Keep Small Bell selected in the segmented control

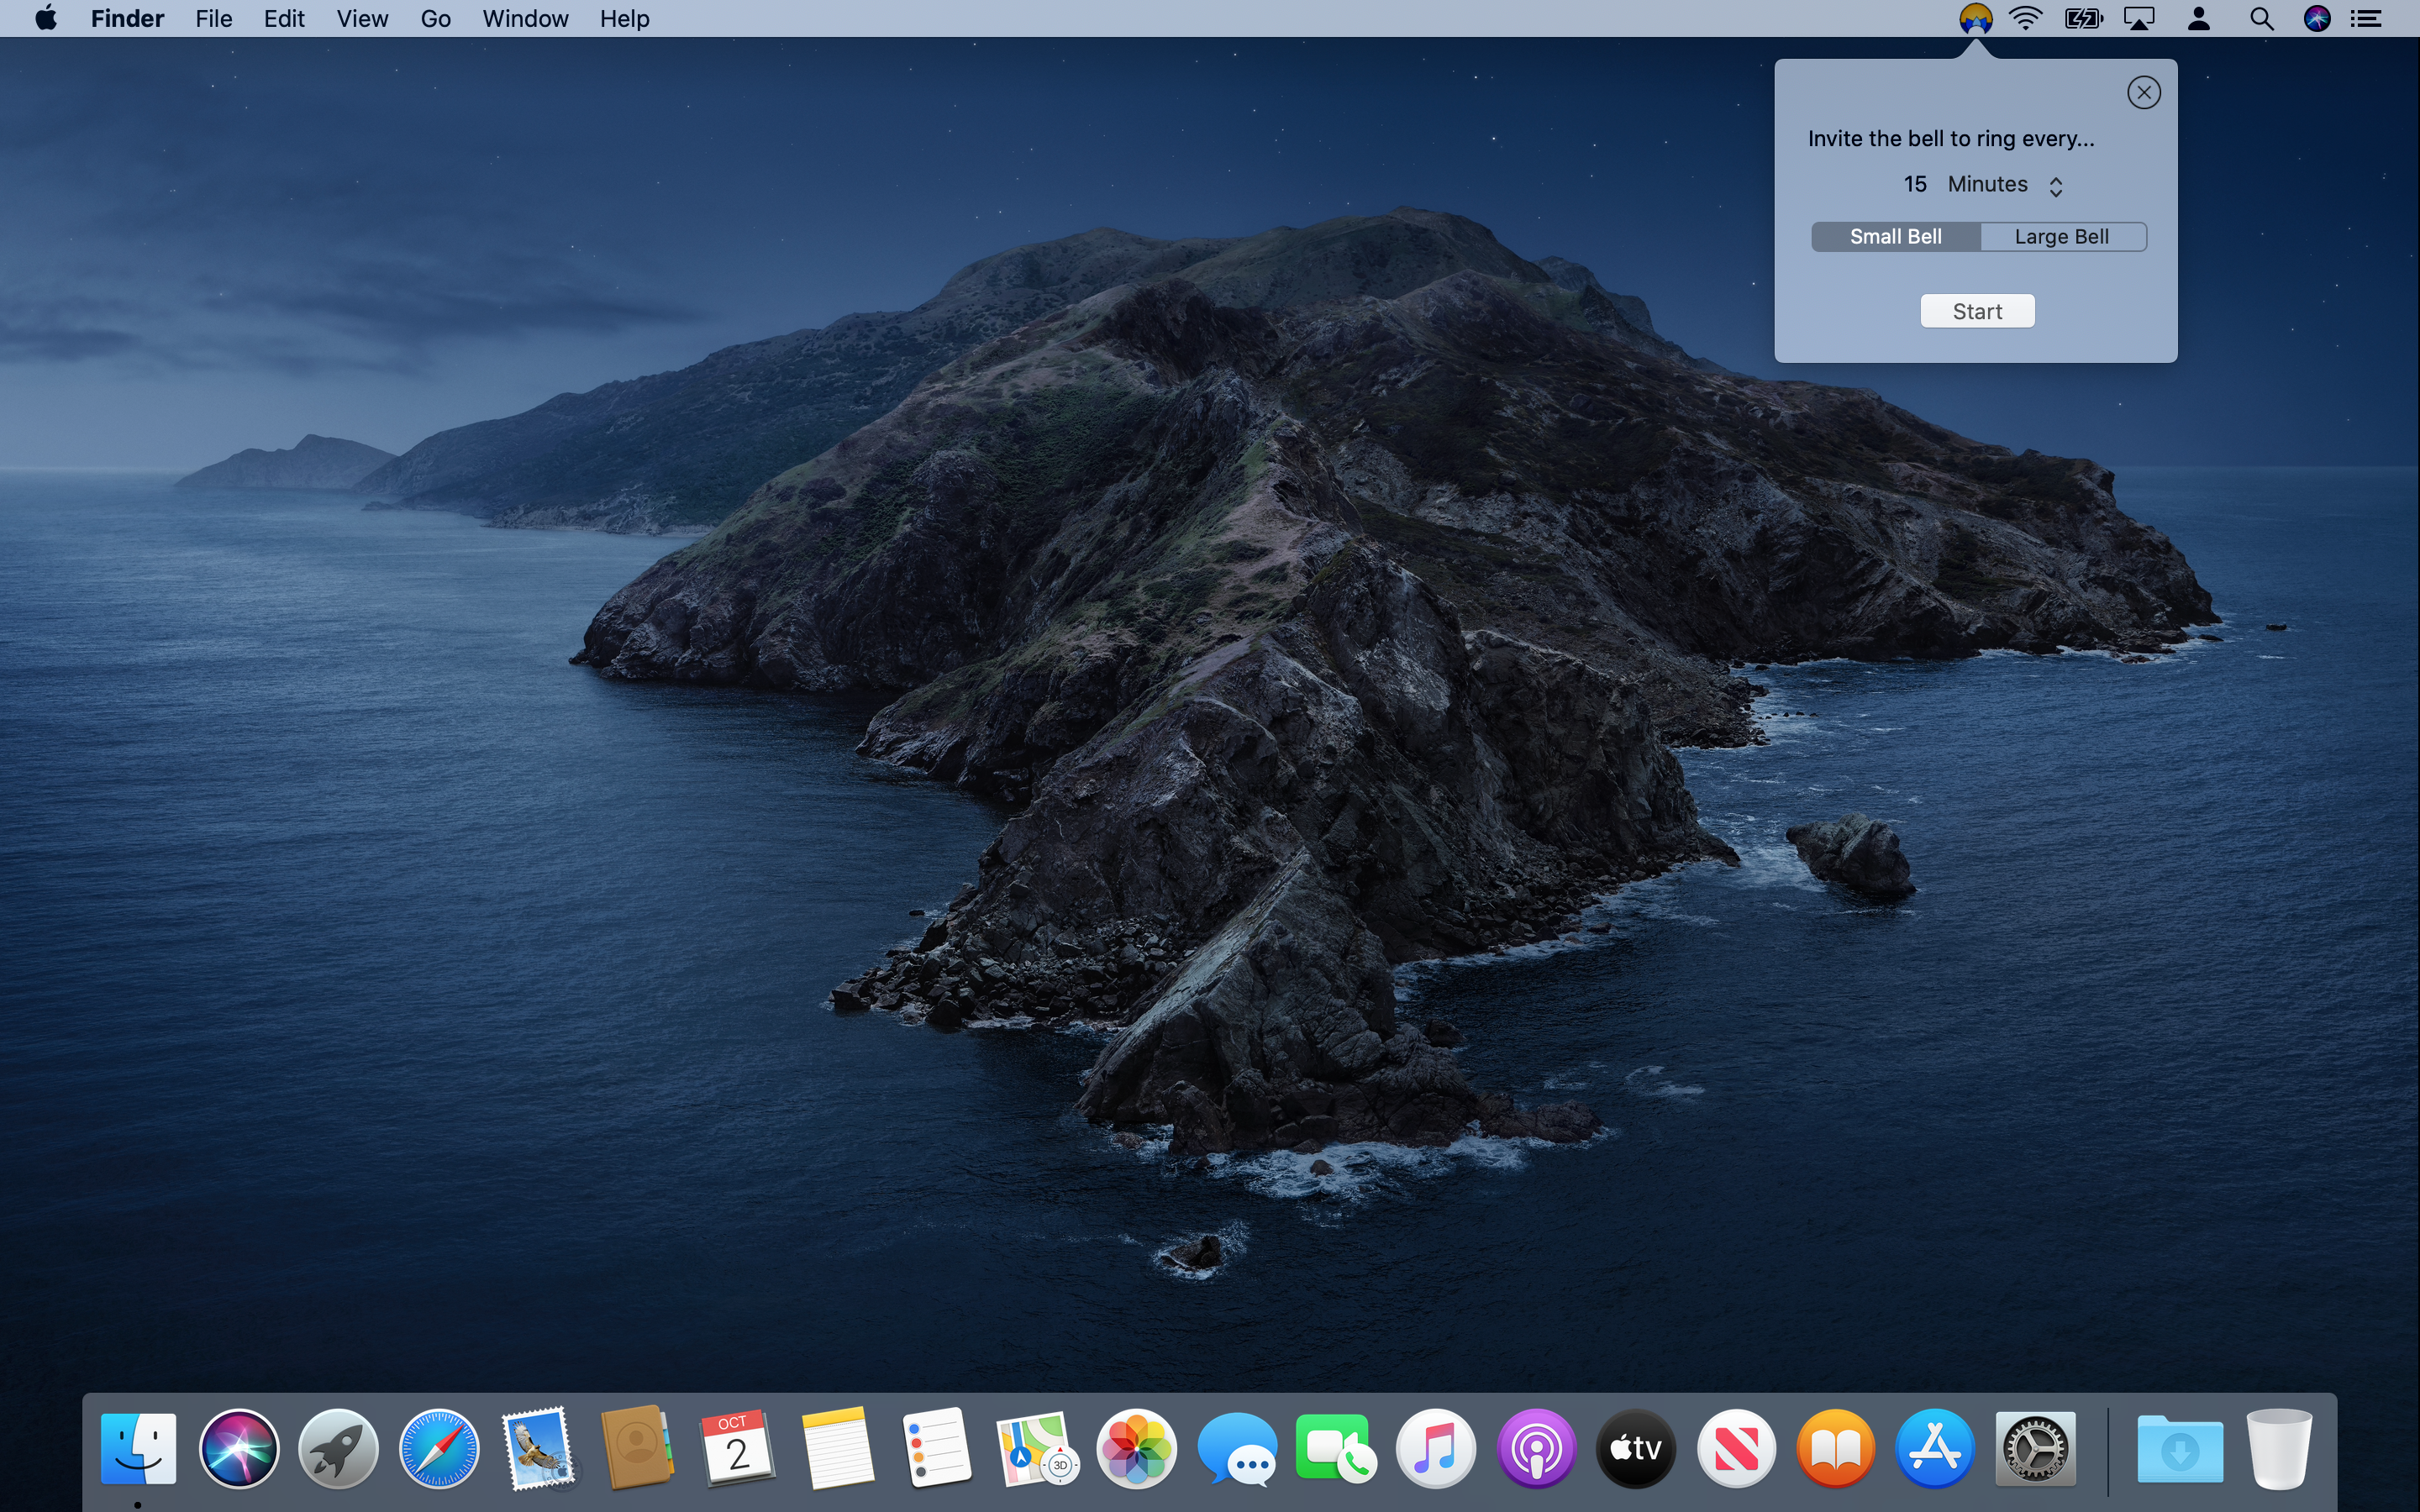1895,236
